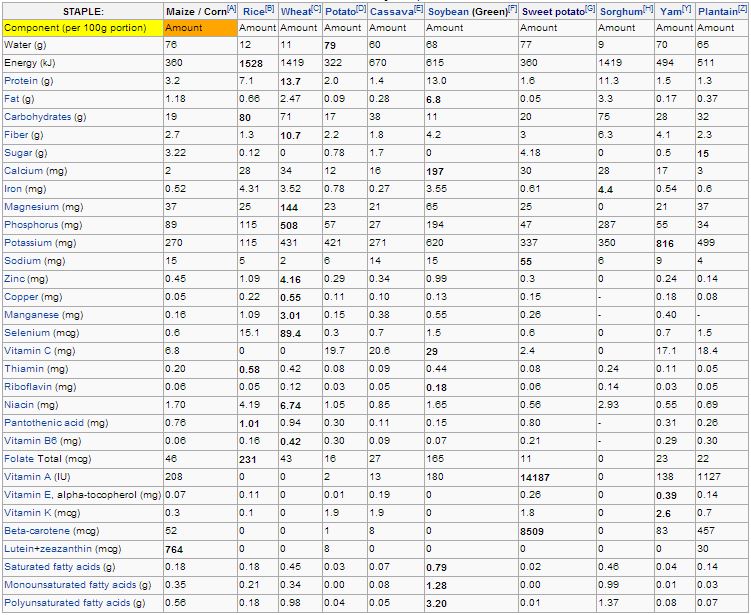Open the Niacin row link
Viewport: 751px width, 615px height.
click(x=19, y=405)
